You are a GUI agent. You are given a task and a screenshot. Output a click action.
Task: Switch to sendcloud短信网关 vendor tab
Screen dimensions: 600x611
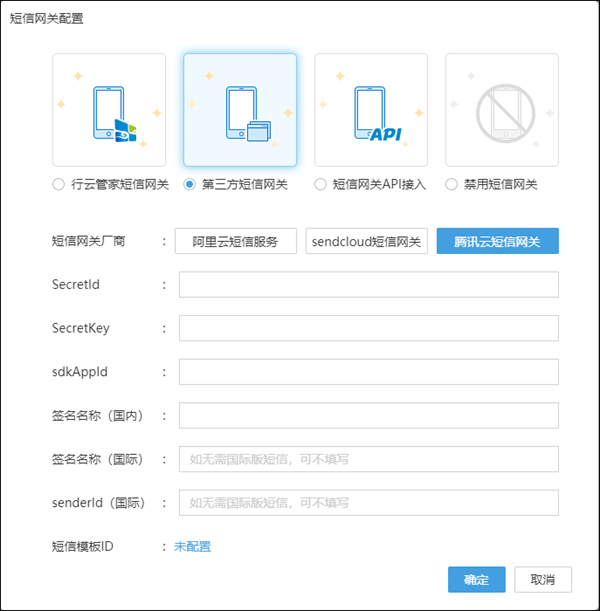pyautogui.click(x=367, y=241)
